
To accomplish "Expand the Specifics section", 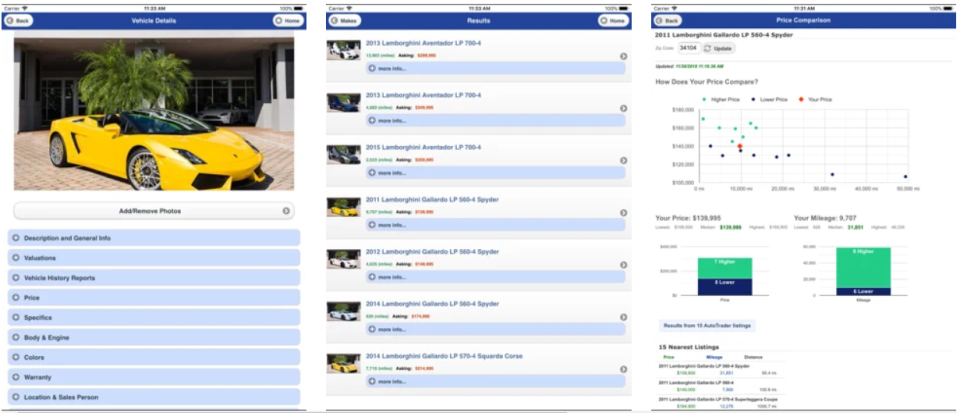I will point(154,318).
